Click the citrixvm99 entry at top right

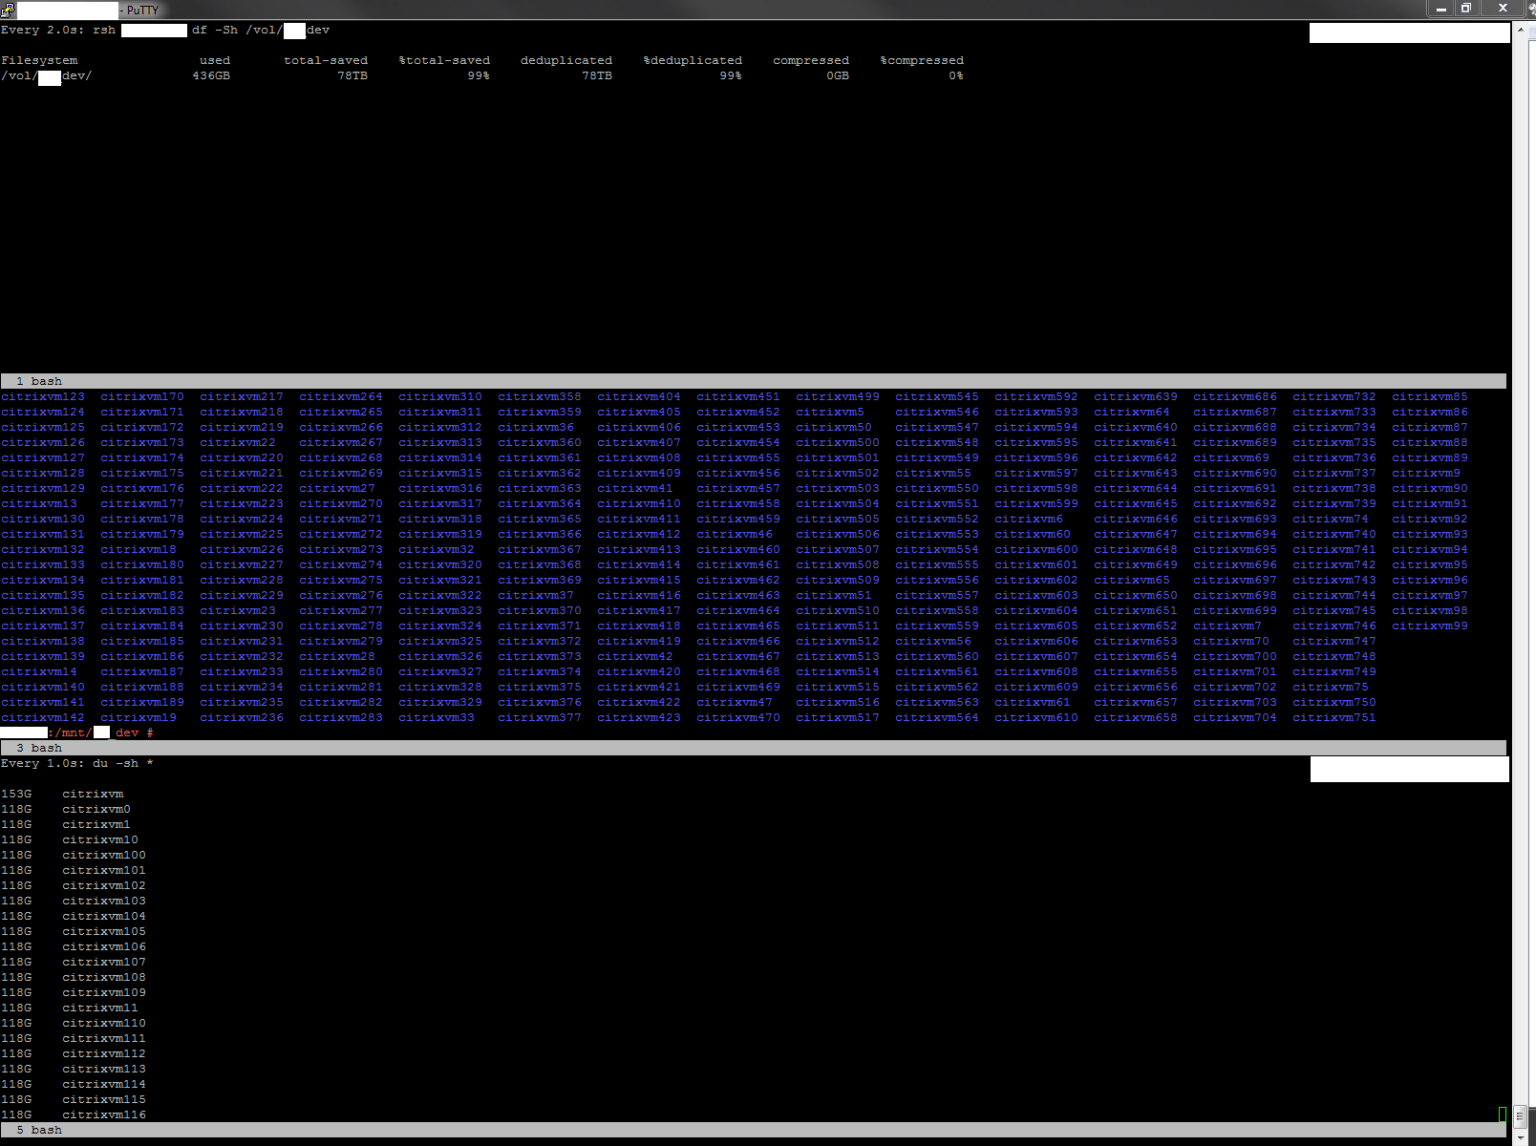tap(1428, 625)
